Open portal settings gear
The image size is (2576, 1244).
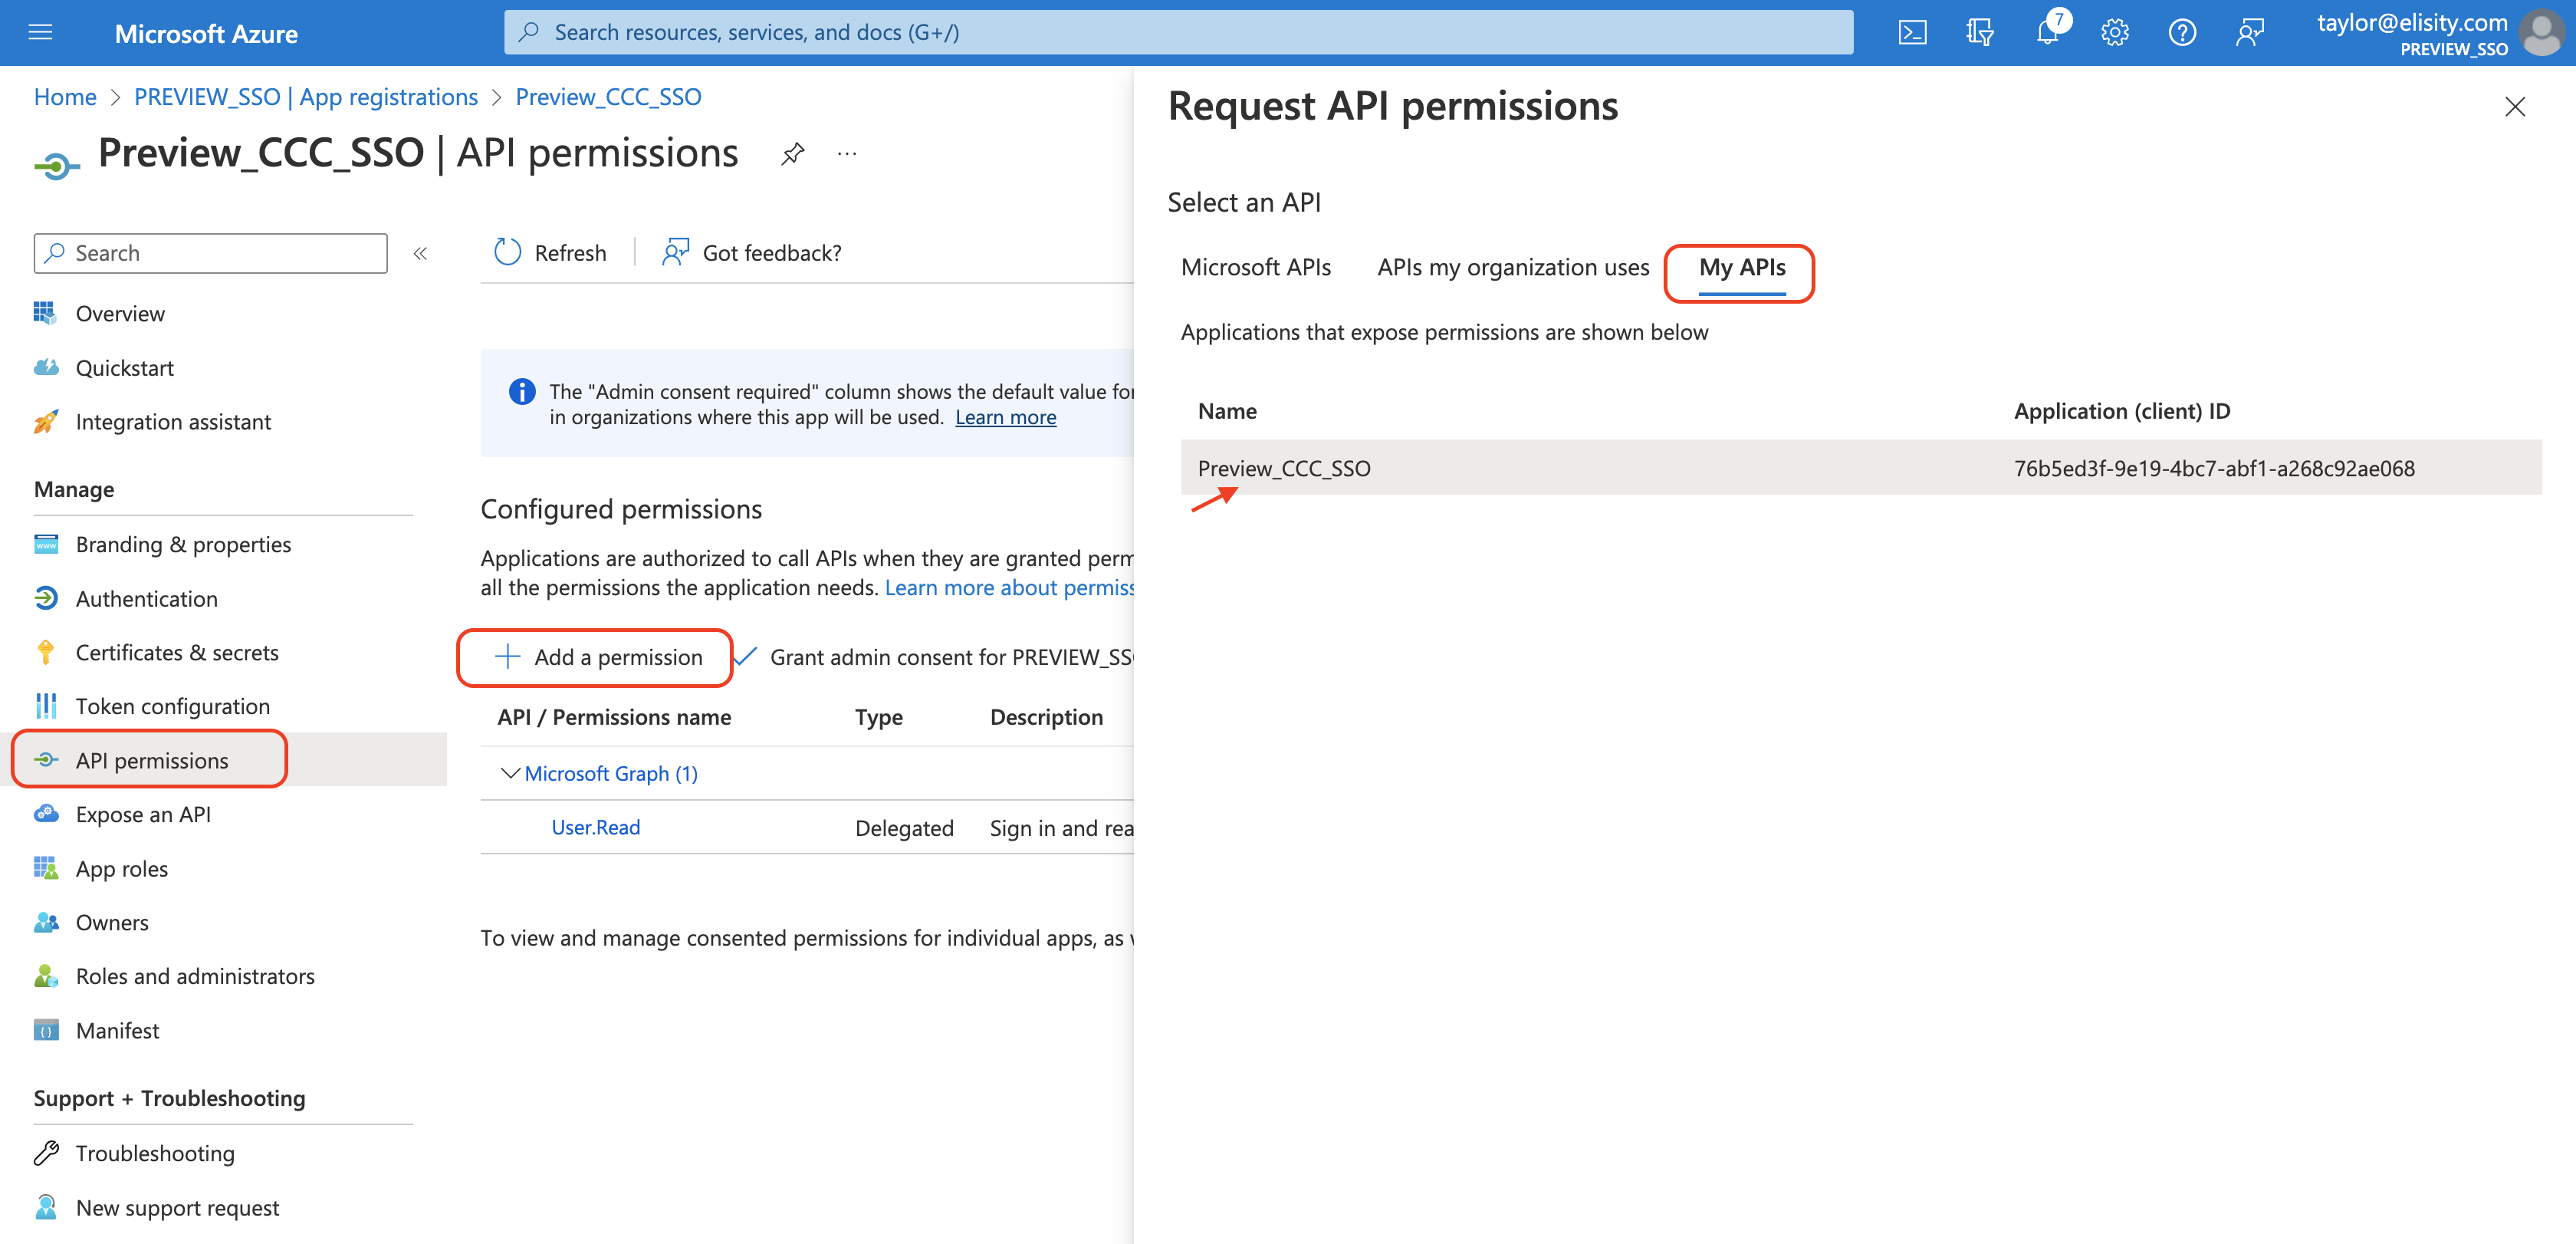2114,33
